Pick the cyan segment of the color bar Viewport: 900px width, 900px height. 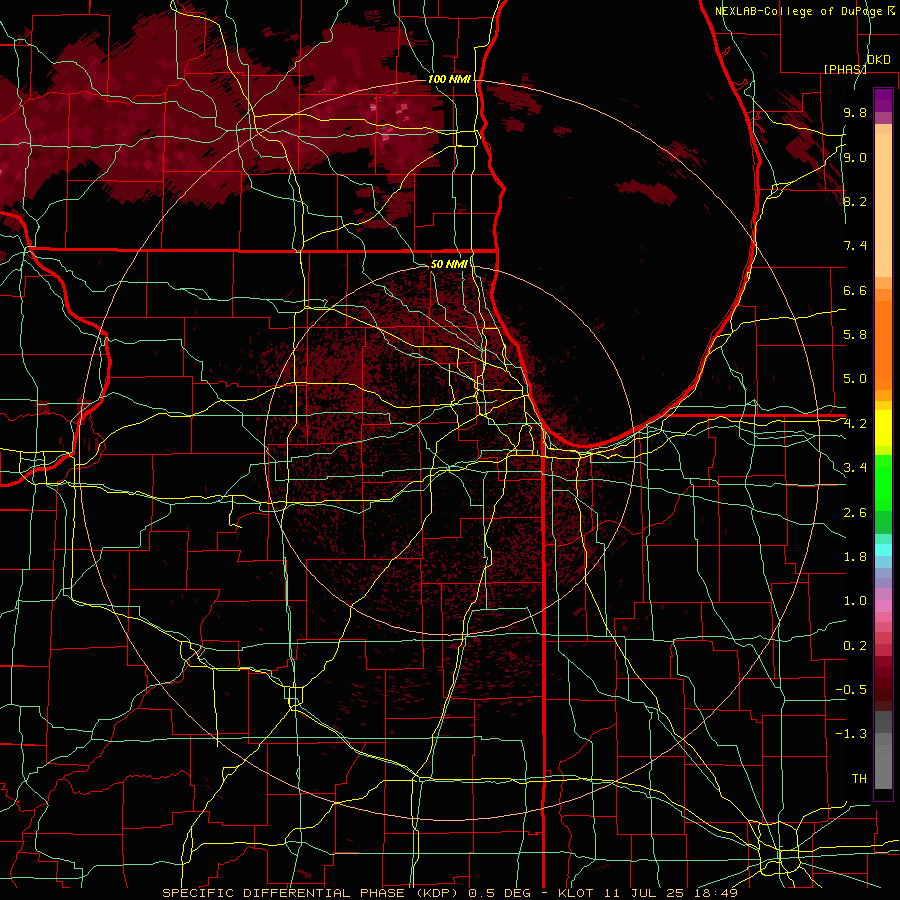click(883, 550)
